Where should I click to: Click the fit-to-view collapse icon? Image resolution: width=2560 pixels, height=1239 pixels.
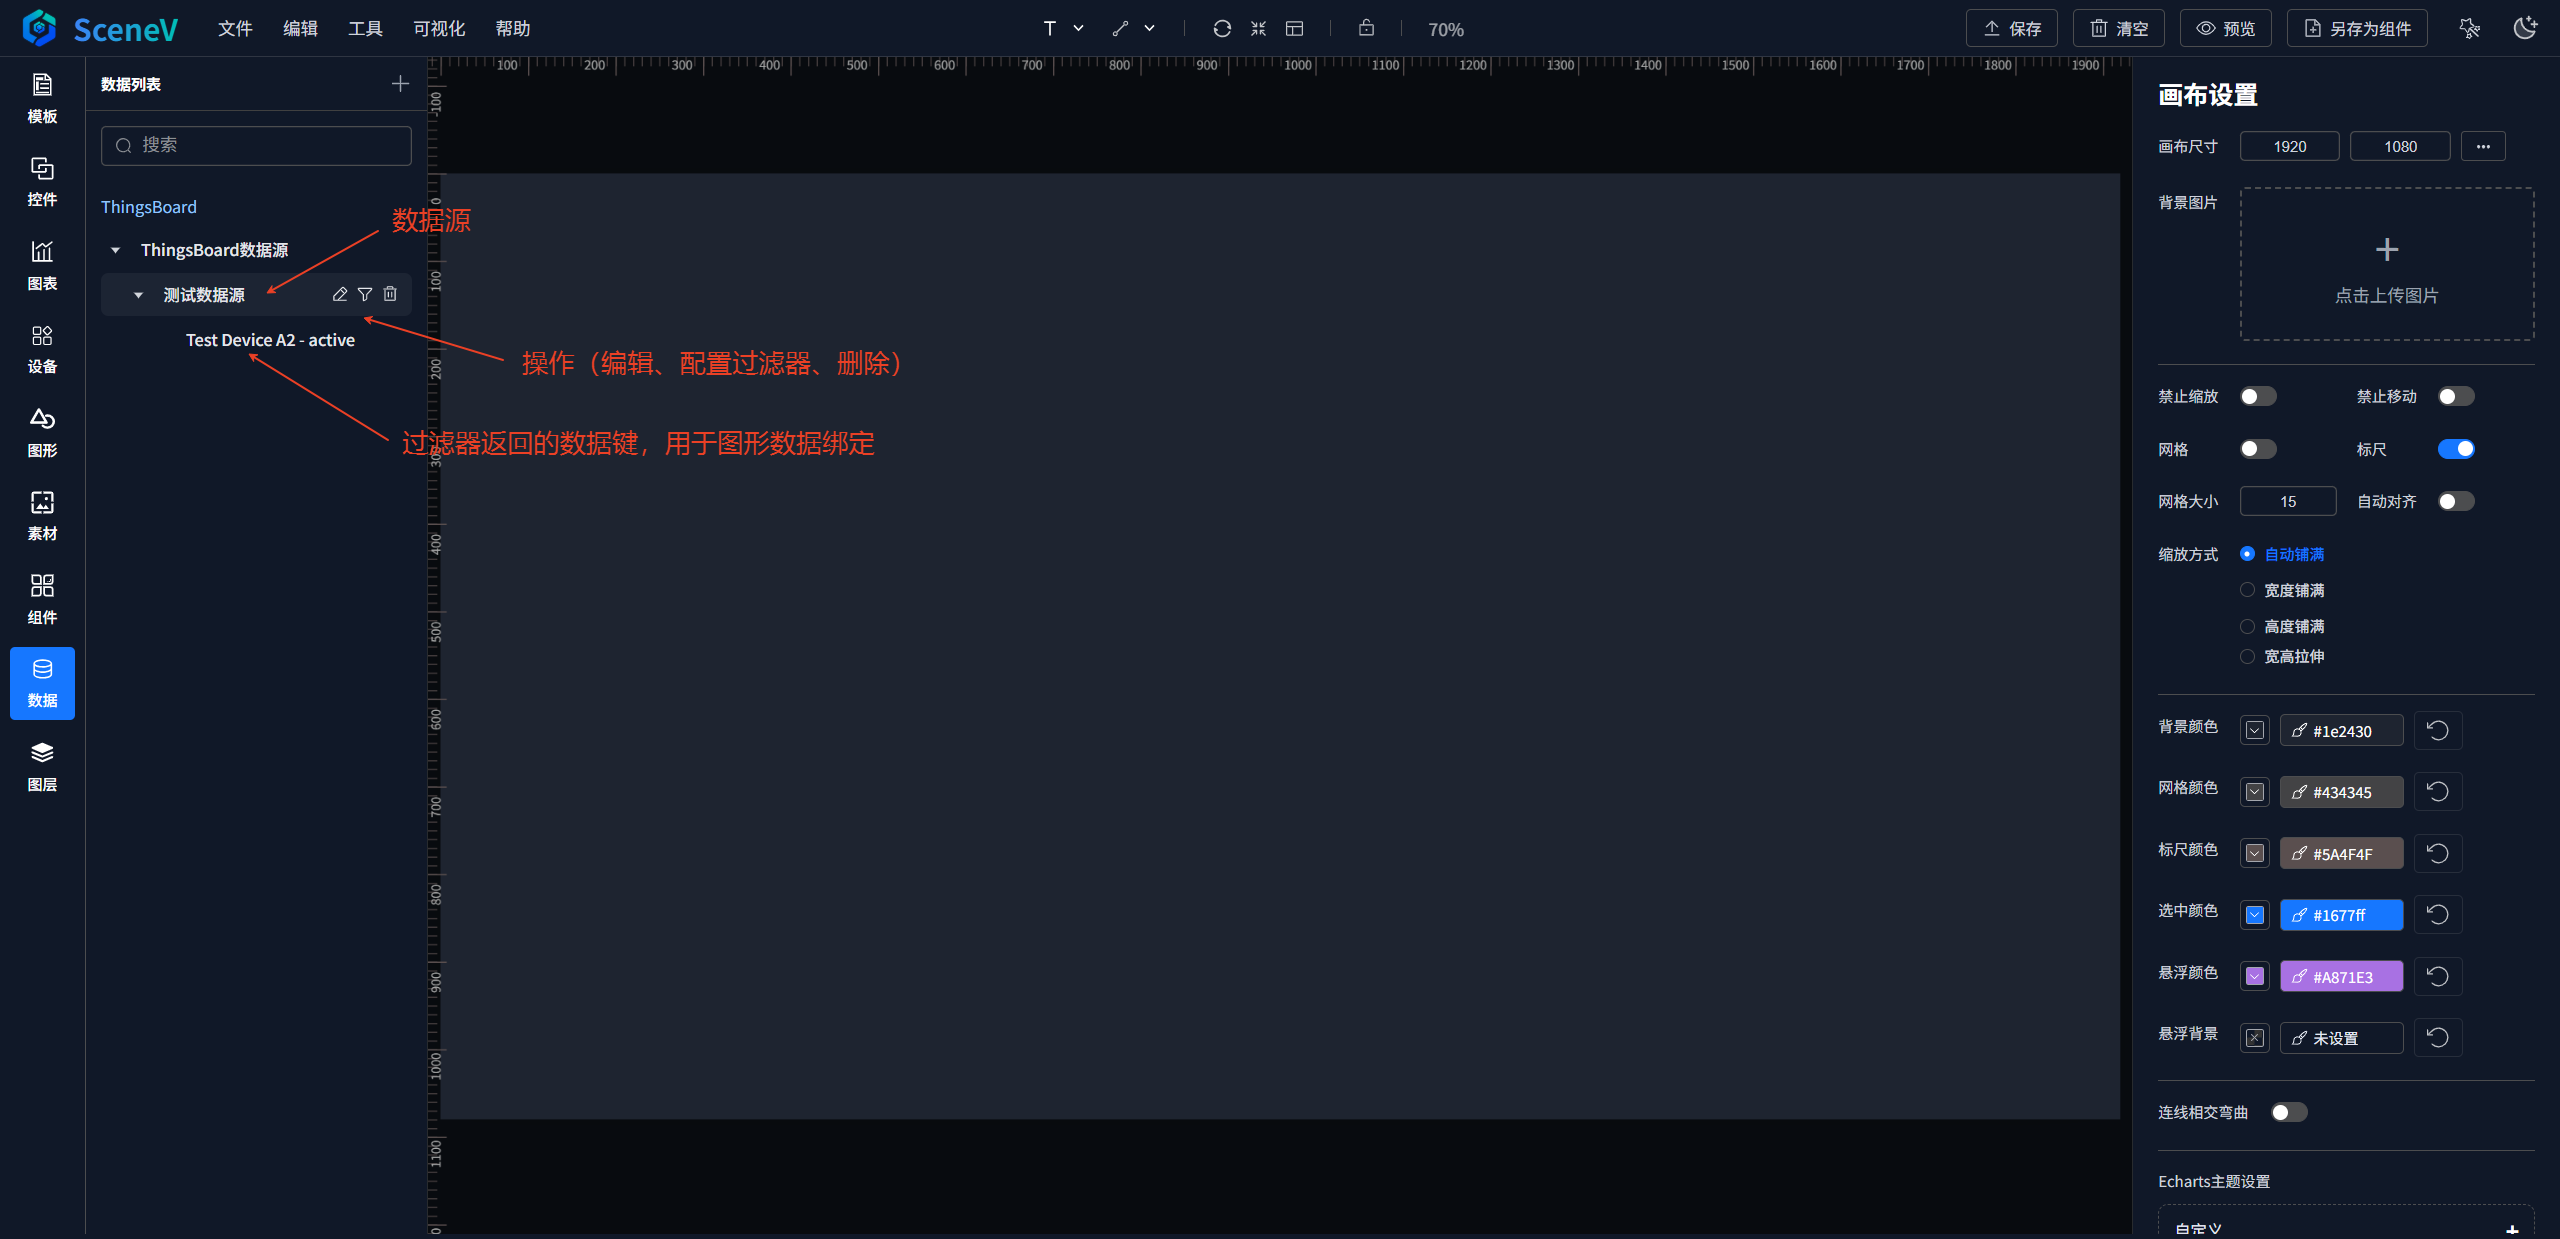pos(1258,28)
